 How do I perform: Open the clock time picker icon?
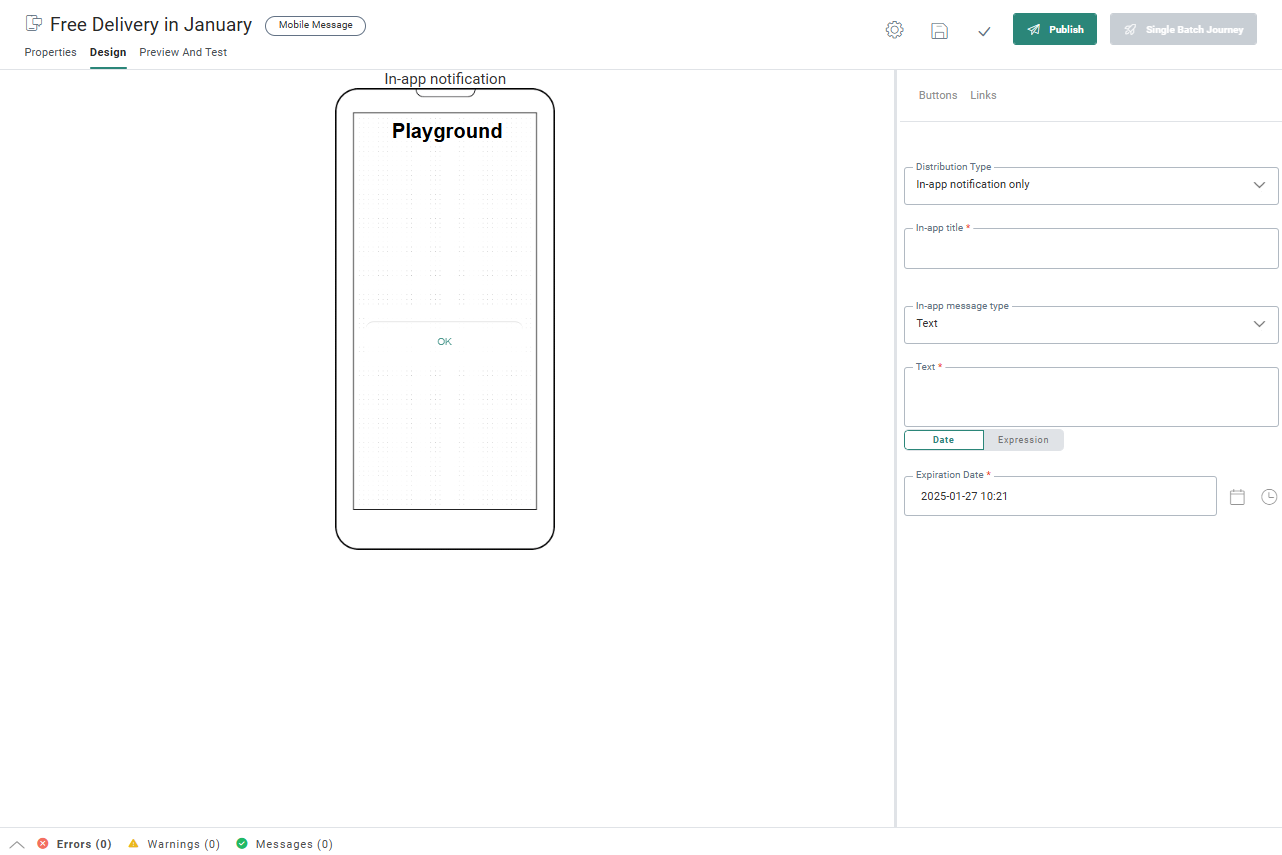coord(1269,497)
